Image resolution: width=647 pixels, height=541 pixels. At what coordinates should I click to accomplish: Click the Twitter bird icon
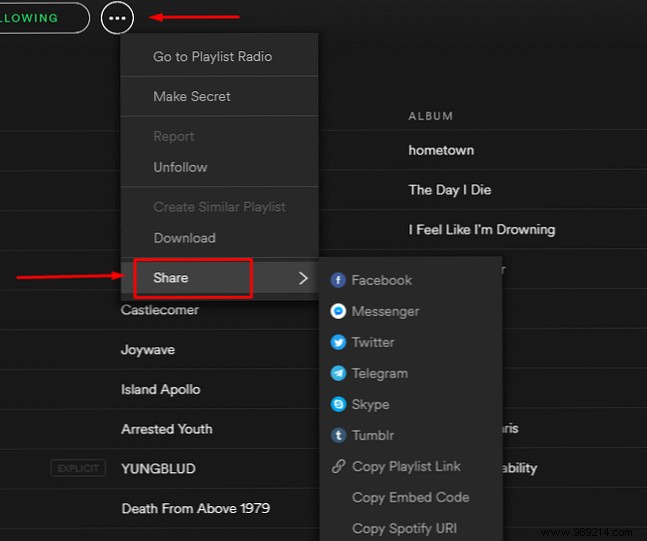[338, 342]
